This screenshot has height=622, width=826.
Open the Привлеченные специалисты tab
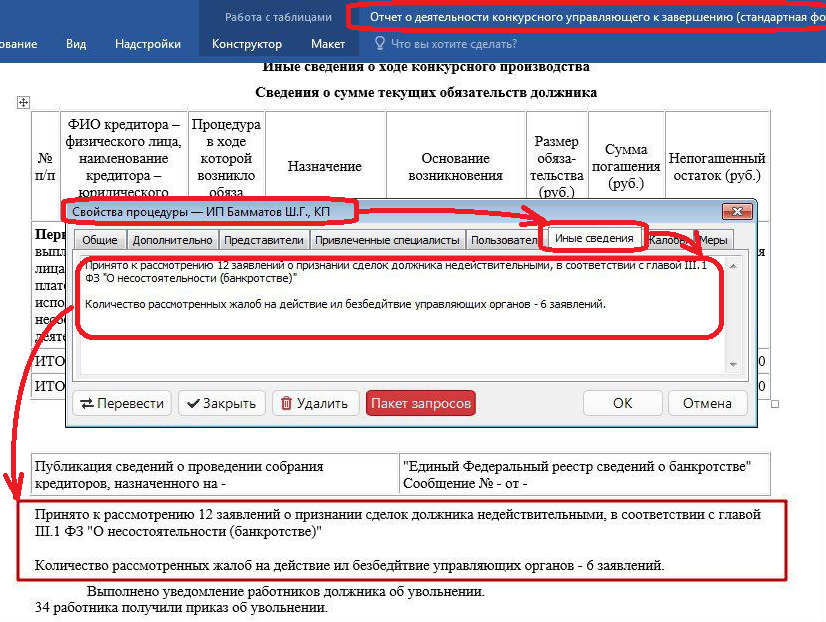pos(386,240)
